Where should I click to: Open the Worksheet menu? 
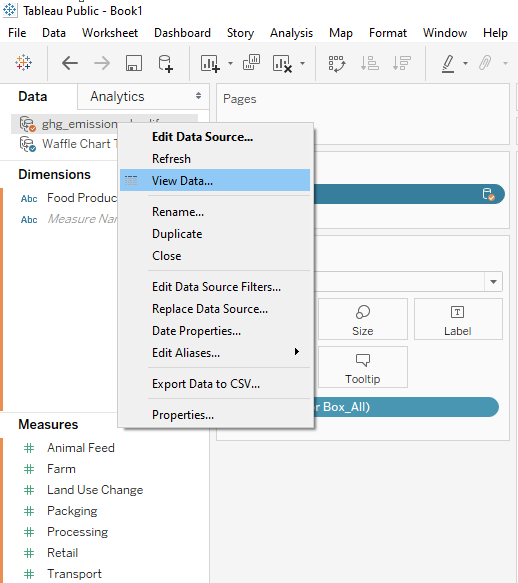(x=110, y=33)
